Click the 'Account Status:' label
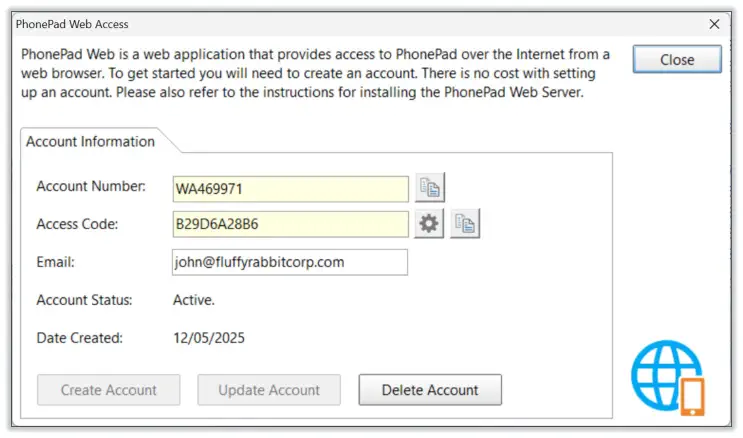Screen dimensions: 743x438 (x=84, y=300)
